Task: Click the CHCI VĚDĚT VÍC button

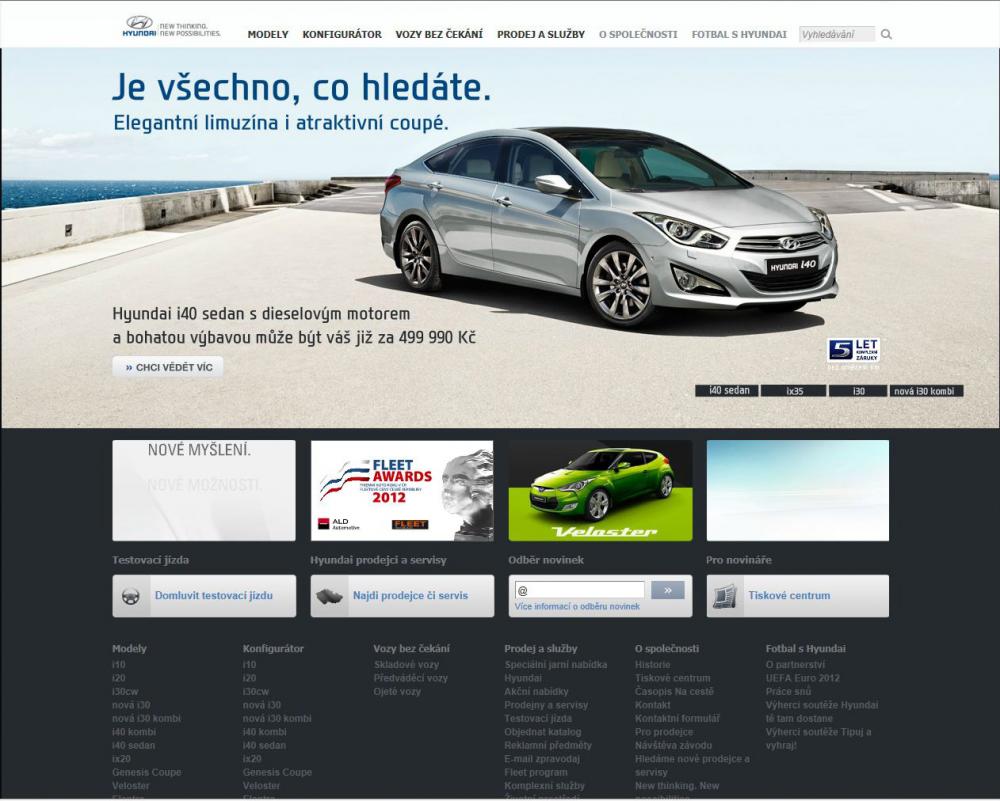Action: point(168,367)
